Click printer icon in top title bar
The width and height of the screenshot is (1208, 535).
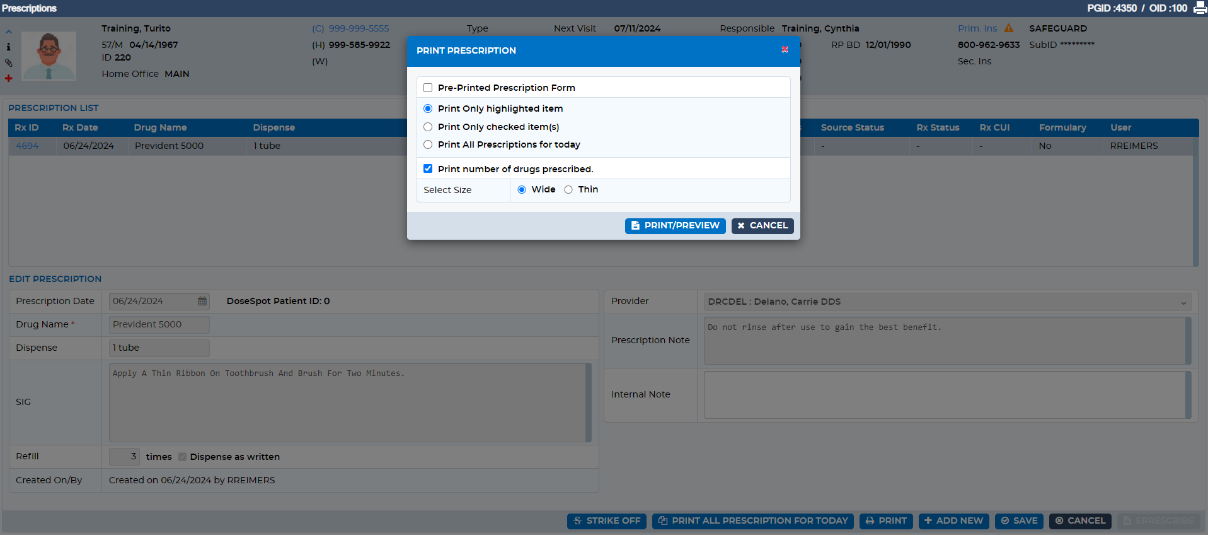[1199, 8]
